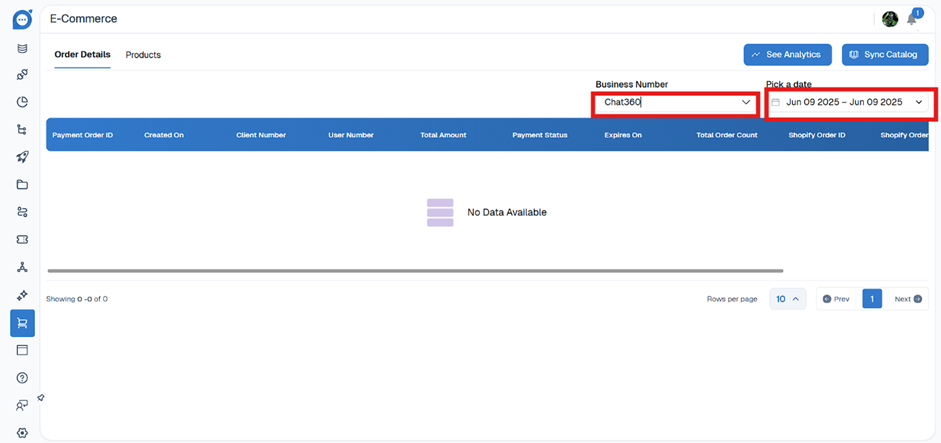The width and height of the screenshot is (941, 443).
Task: Open settings gear icon in sidebar
Action: point(22,432)
